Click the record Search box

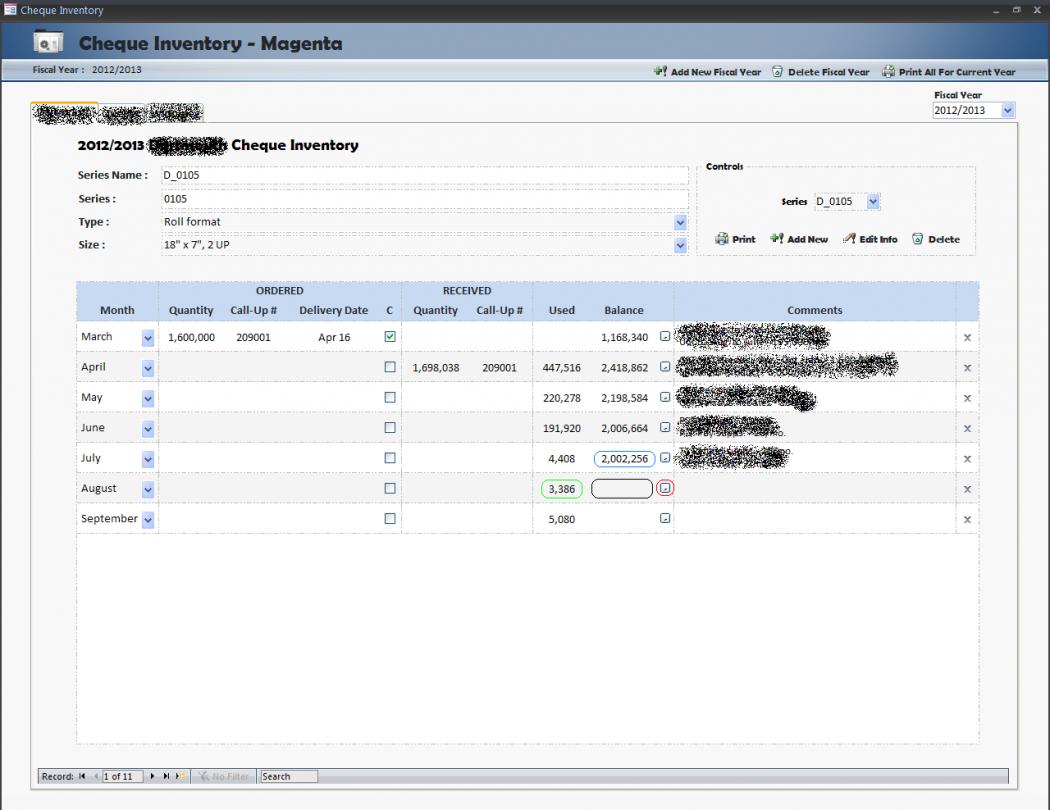pyautogui.click(x=289, y=777)
